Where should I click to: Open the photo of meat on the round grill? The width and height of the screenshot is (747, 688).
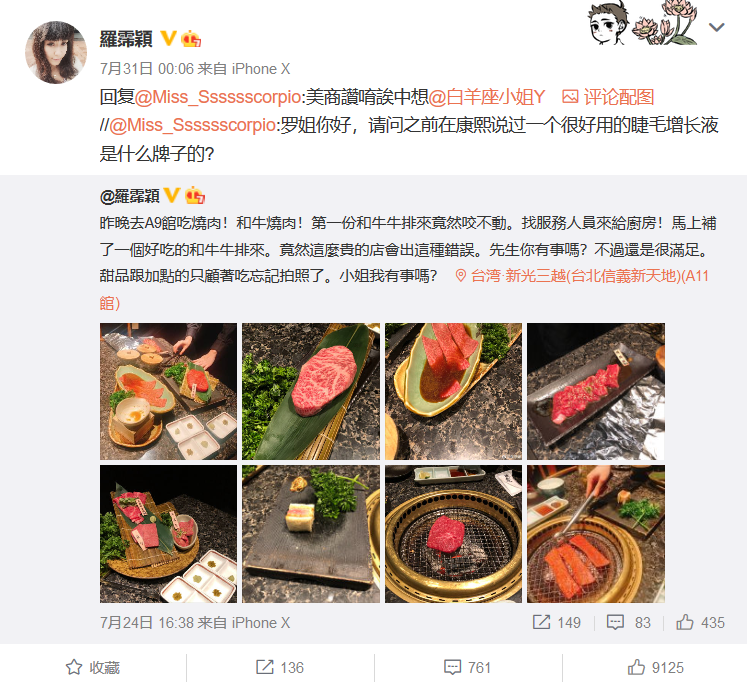tap(453, 534)
